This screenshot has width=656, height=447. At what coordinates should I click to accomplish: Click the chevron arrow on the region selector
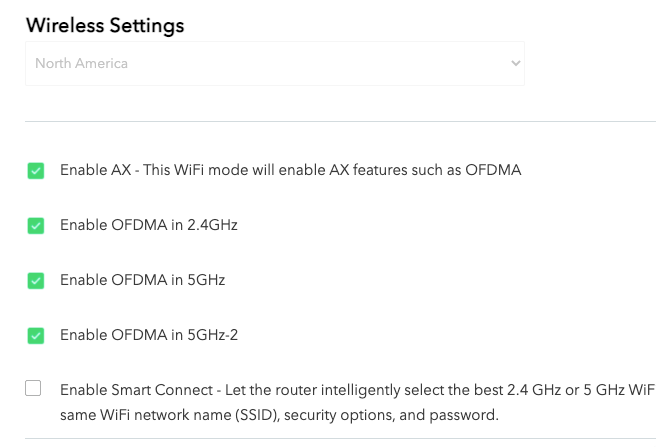tap(515, 63)
